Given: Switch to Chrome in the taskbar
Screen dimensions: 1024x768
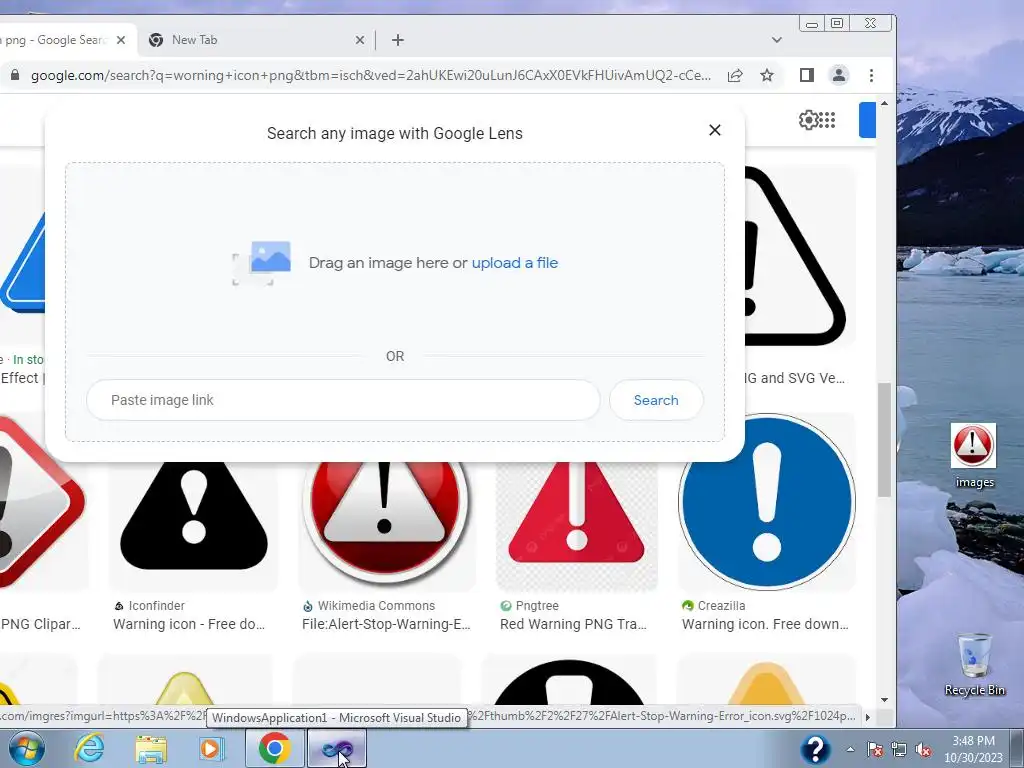Looking at the screenshot, I should [274, 748].
